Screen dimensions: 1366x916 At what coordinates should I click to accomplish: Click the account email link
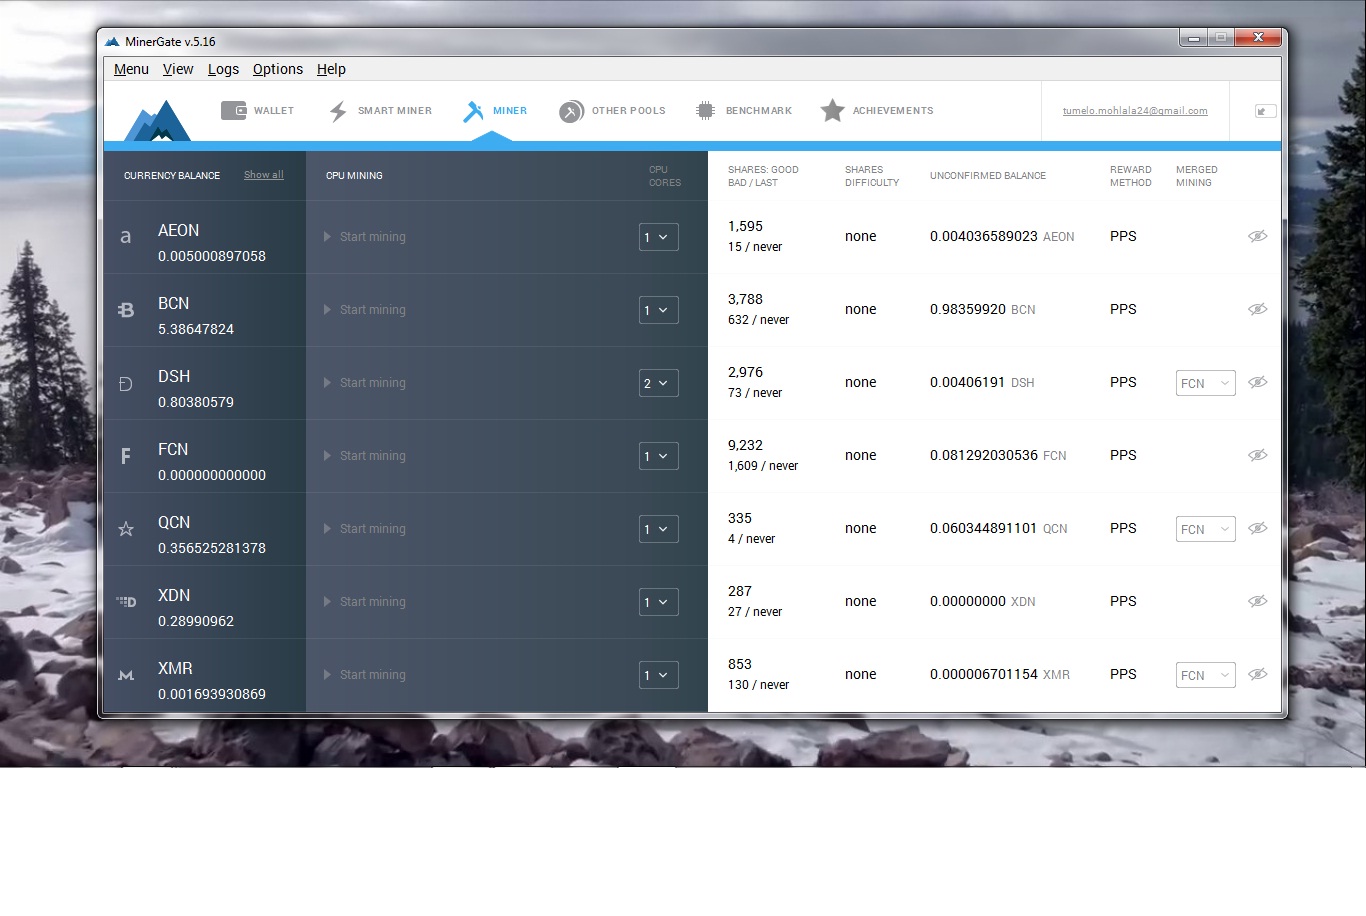(1135, 111)
